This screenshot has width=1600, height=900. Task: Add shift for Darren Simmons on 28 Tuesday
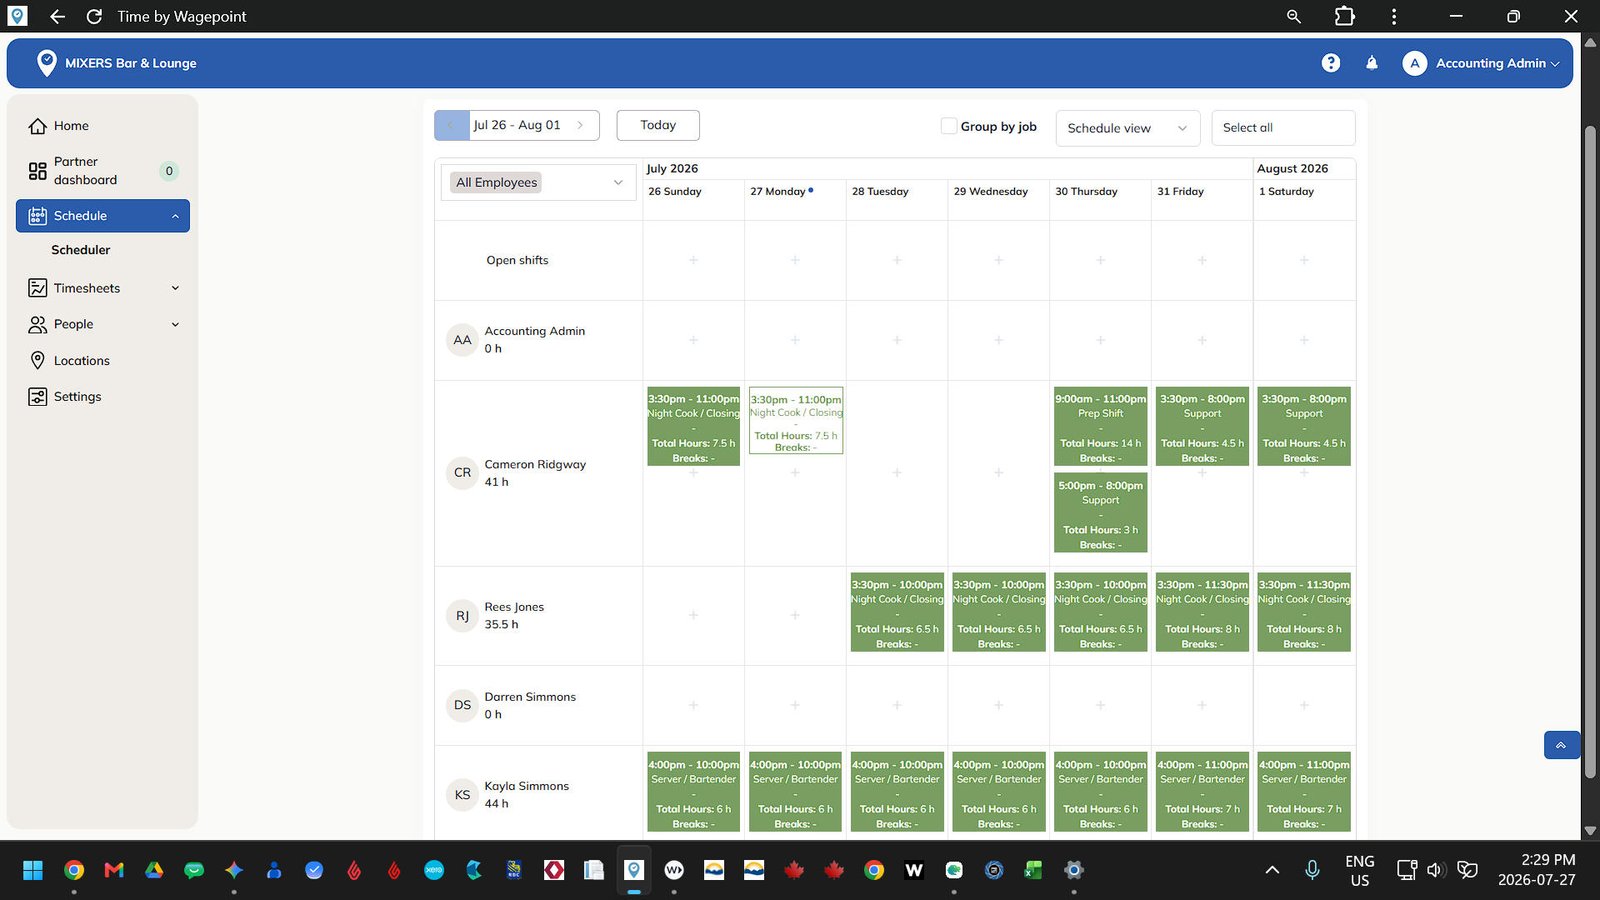coord(897,705)
